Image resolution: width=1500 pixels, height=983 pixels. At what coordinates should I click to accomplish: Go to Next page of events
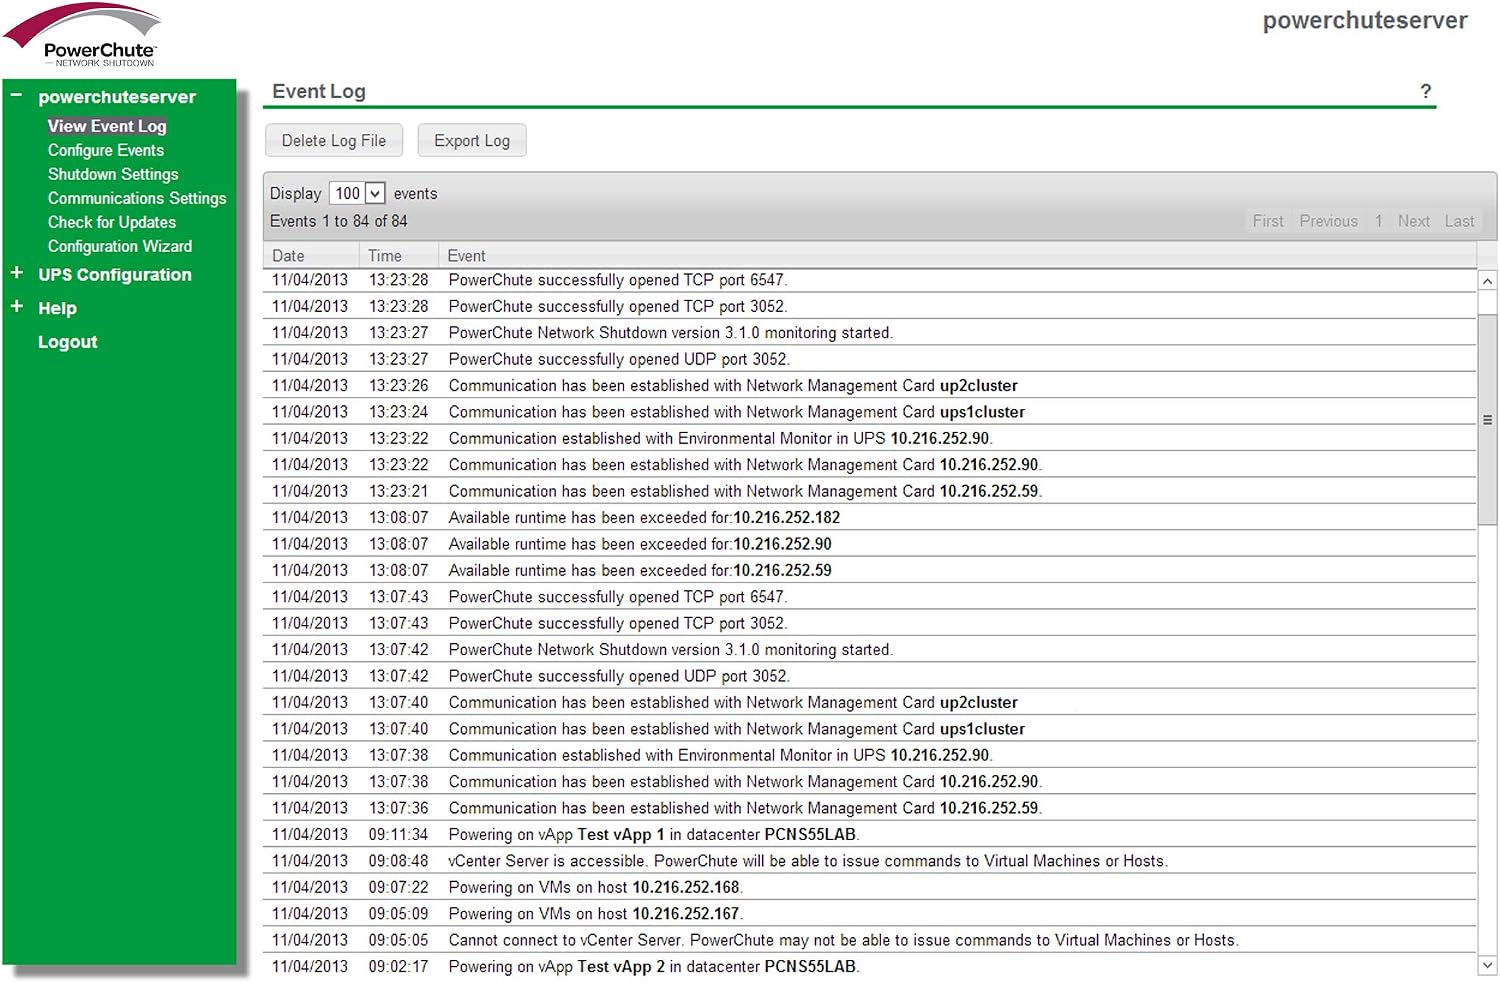[x=1414, y=221]
